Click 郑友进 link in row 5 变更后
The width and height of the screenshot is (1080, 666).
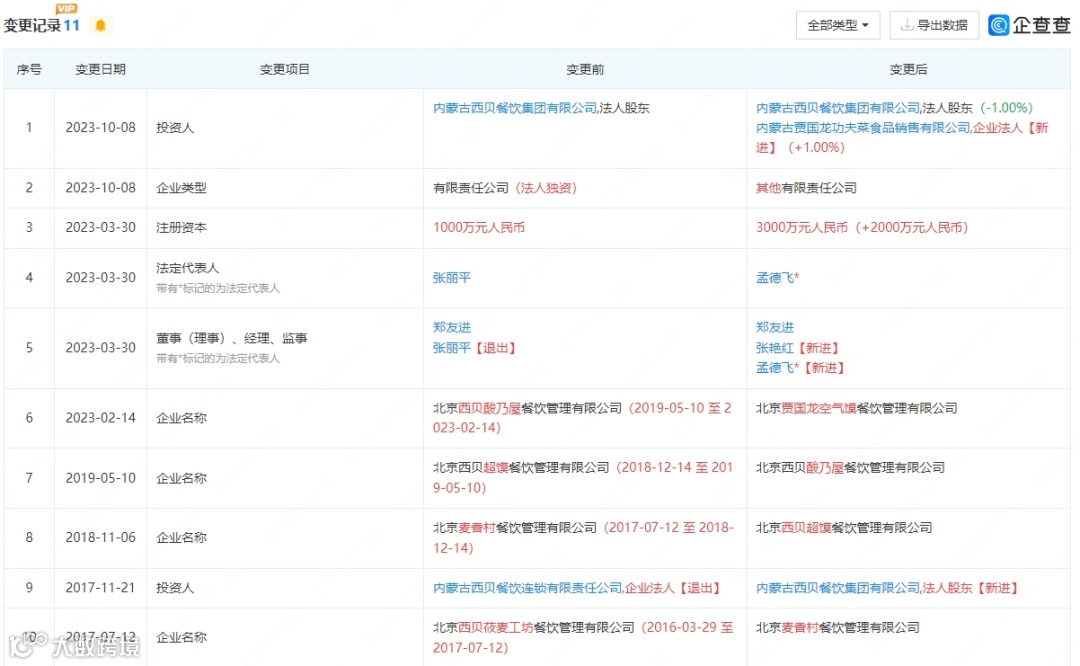click(775, 327)
